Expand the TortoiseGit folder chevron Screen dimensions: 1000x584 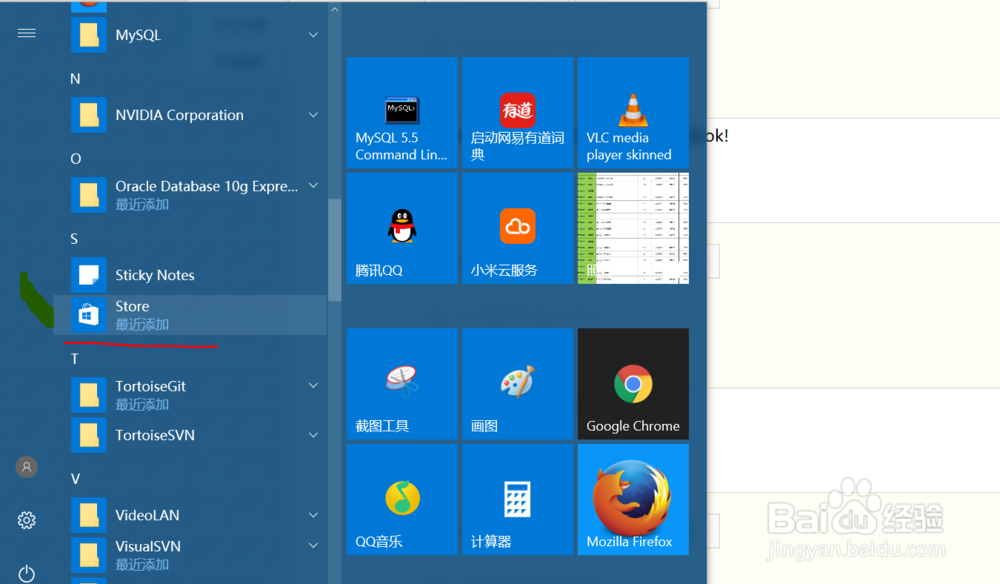(312, 385)
